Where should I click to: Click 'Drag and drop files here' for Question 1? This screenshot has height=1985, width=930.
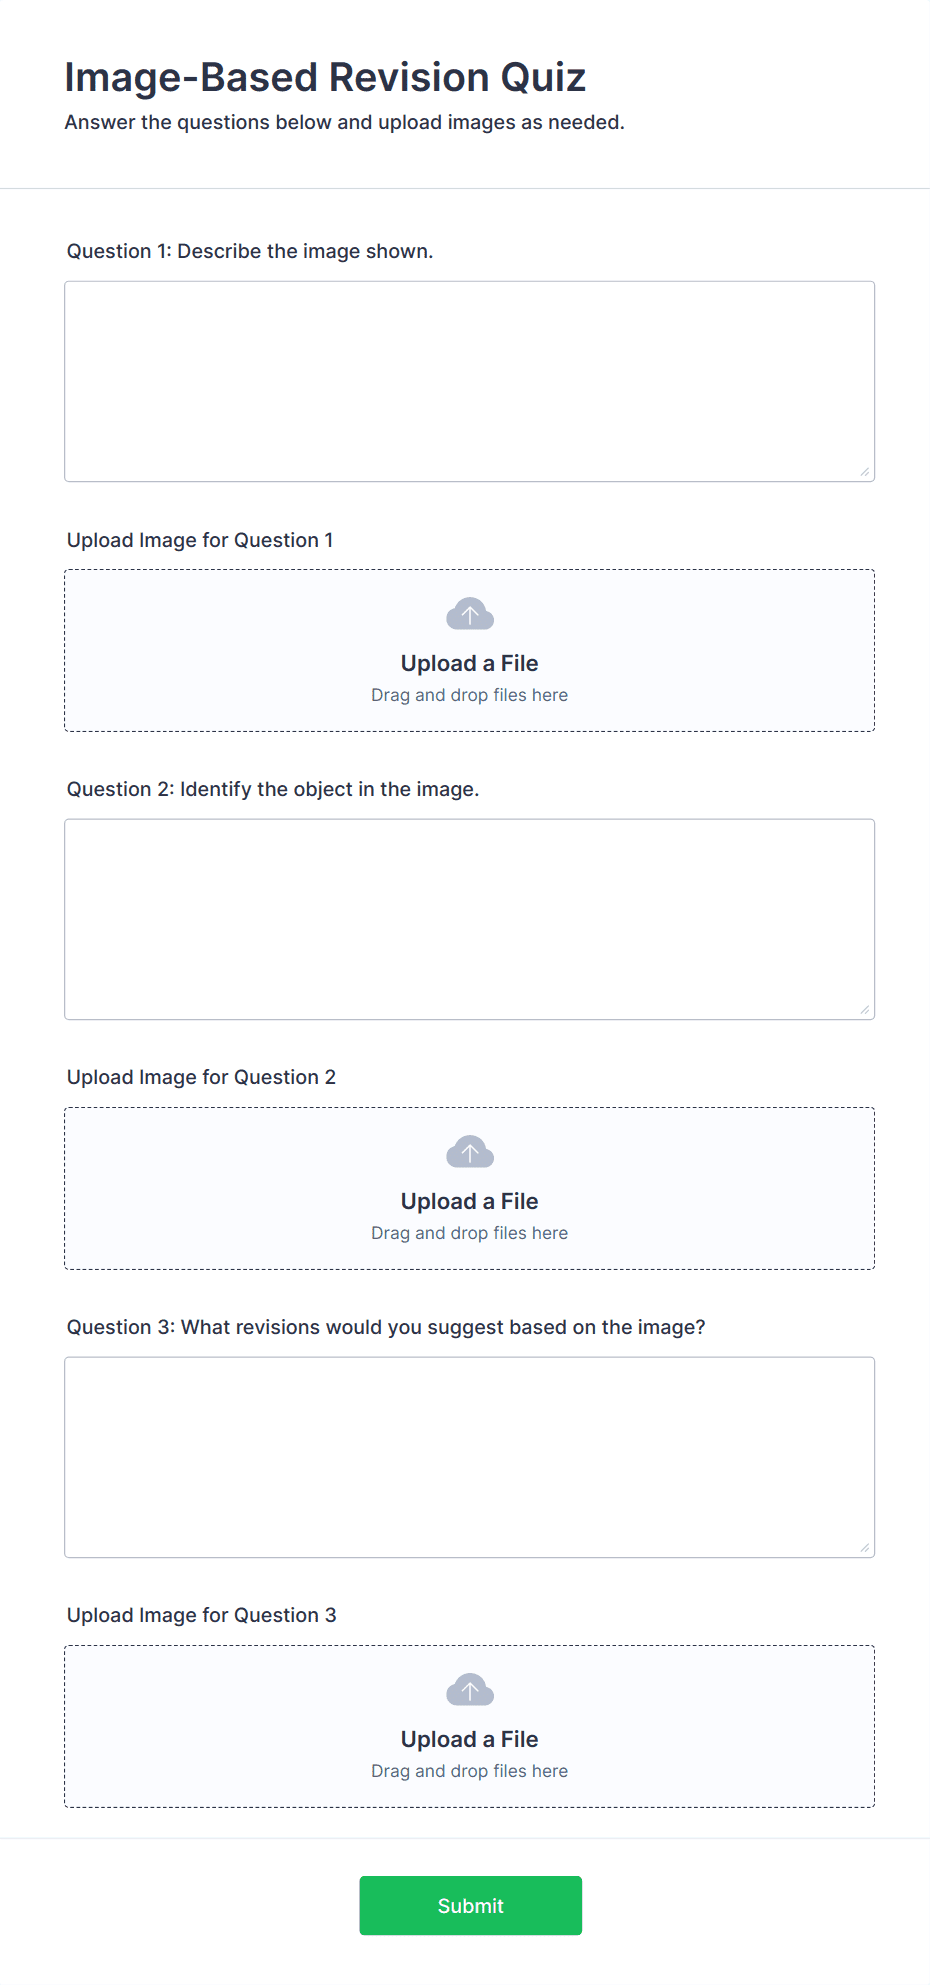pyautogui.click(x=469, y=695)
